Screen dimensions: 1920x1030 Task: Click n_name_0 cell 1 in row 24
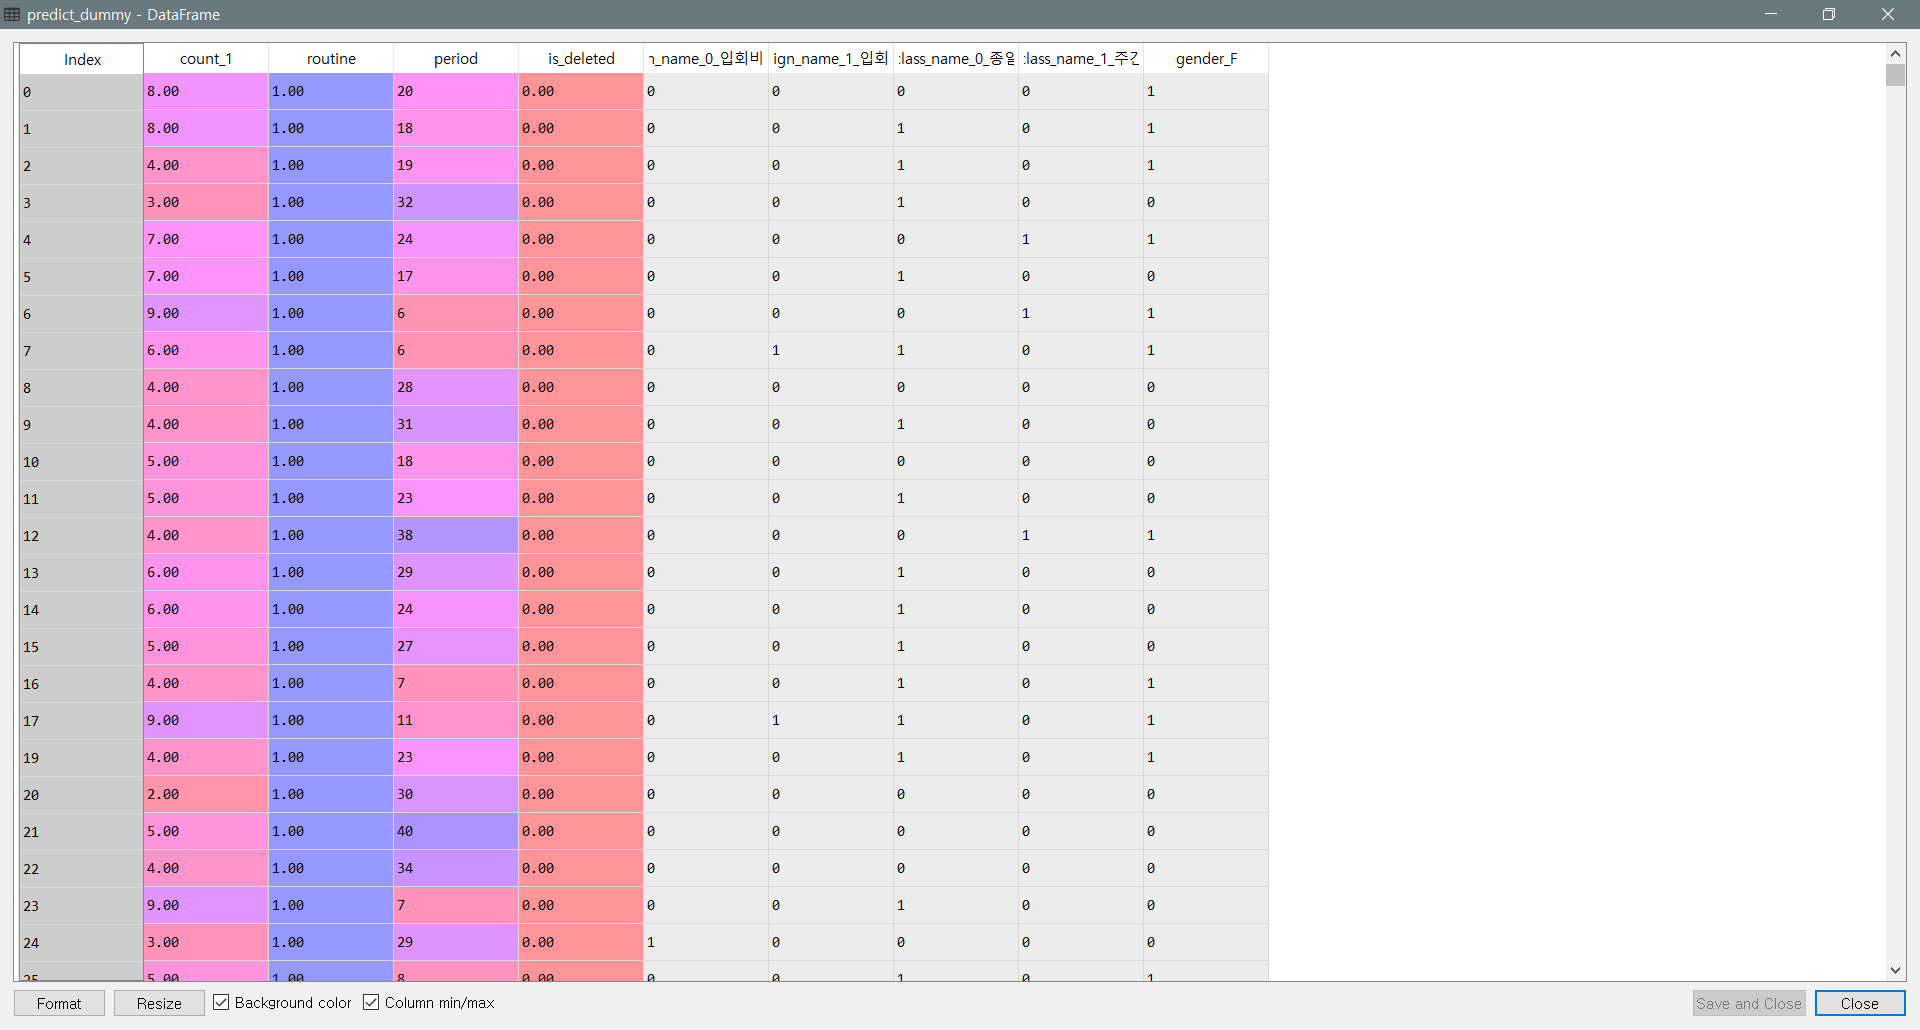point(706,942)
